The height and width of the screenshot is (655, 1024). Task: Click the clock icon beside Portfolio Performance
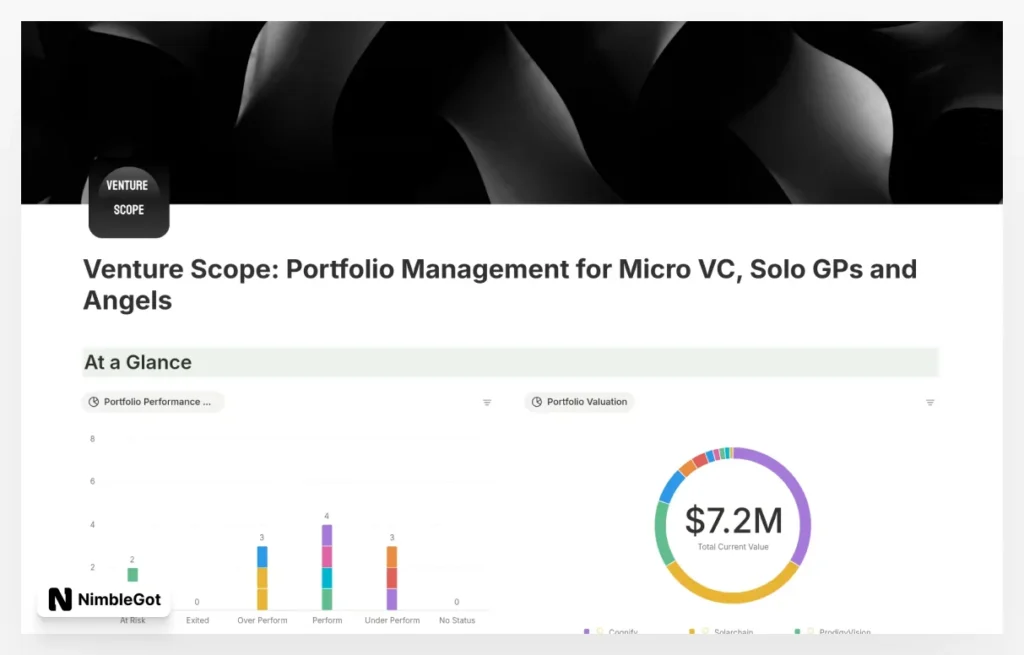point(94,402)
